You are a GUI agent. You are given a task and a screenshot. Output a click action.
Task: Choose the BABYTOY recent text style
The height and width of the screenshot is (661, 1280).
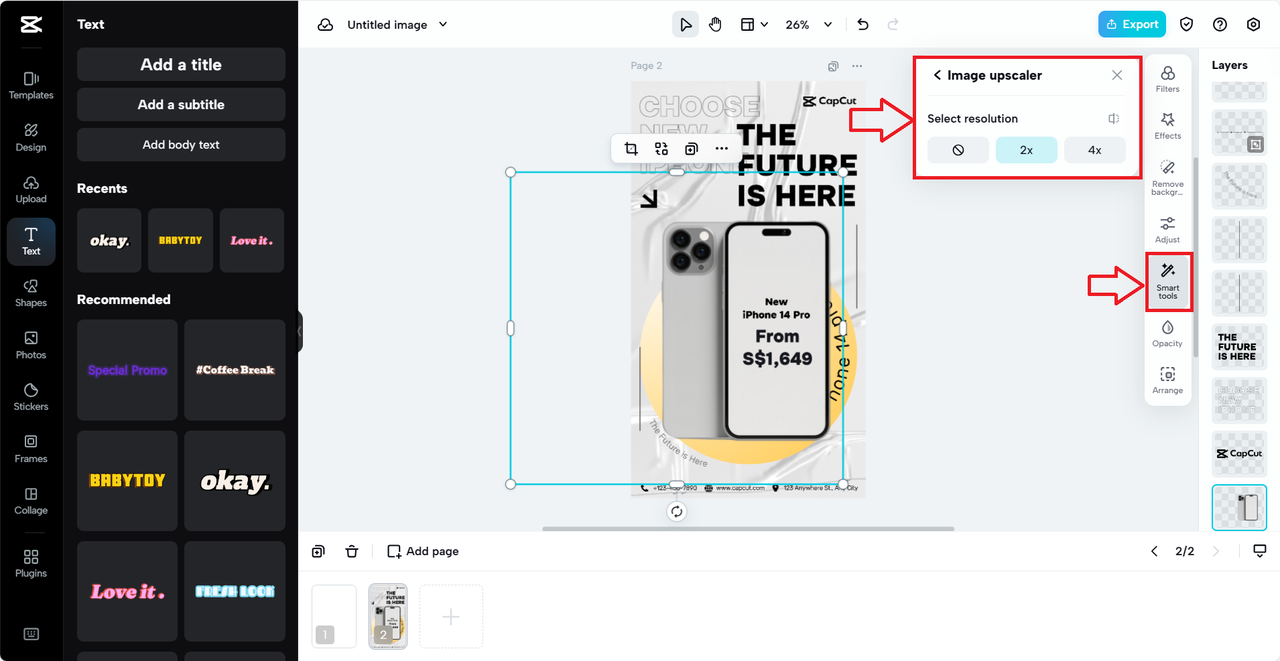pyautogui.click(x=180, y=240)
